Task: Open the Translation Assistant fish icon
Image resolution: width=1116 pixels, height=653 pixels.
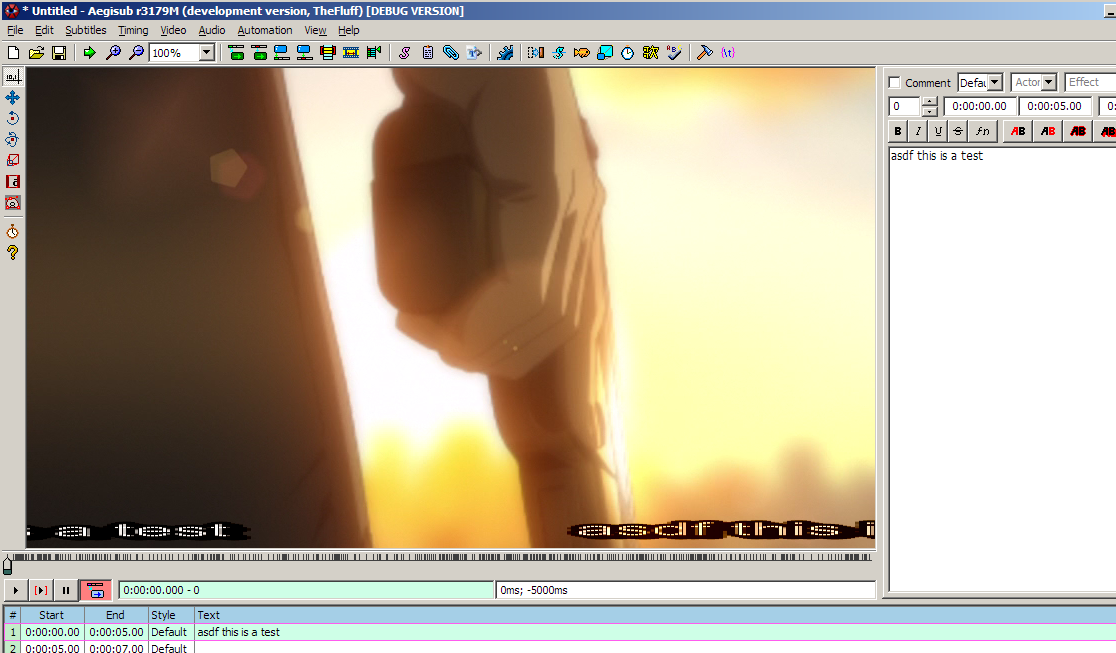Action: pos(581,53)
